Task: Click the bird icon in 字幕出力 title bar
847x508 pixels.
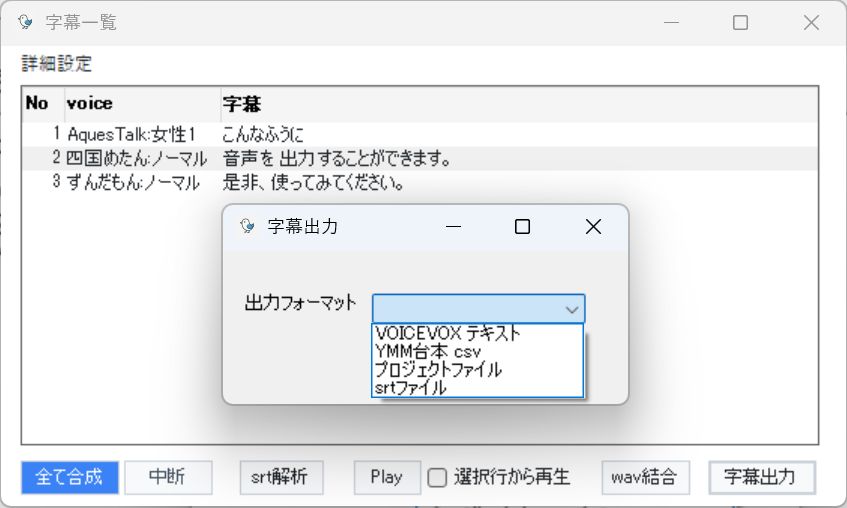Action: coord(247,226)
